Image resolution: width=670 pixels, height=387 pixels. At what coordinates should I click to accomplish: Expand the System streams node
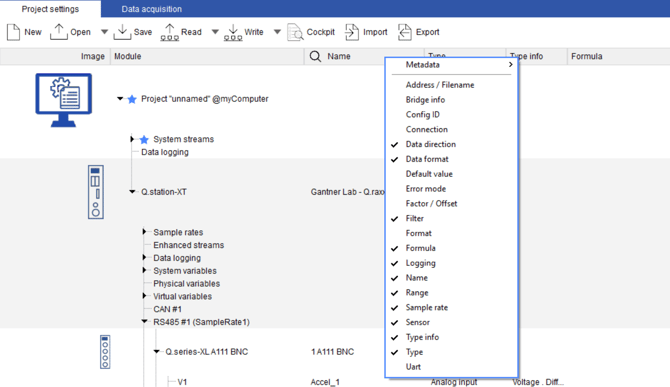(132, 139)
